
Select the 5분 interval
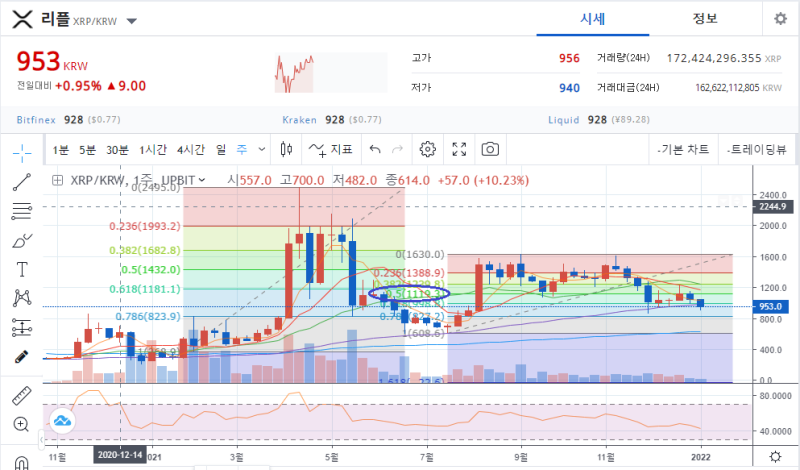pyautogui.click(x=87, y=150)
